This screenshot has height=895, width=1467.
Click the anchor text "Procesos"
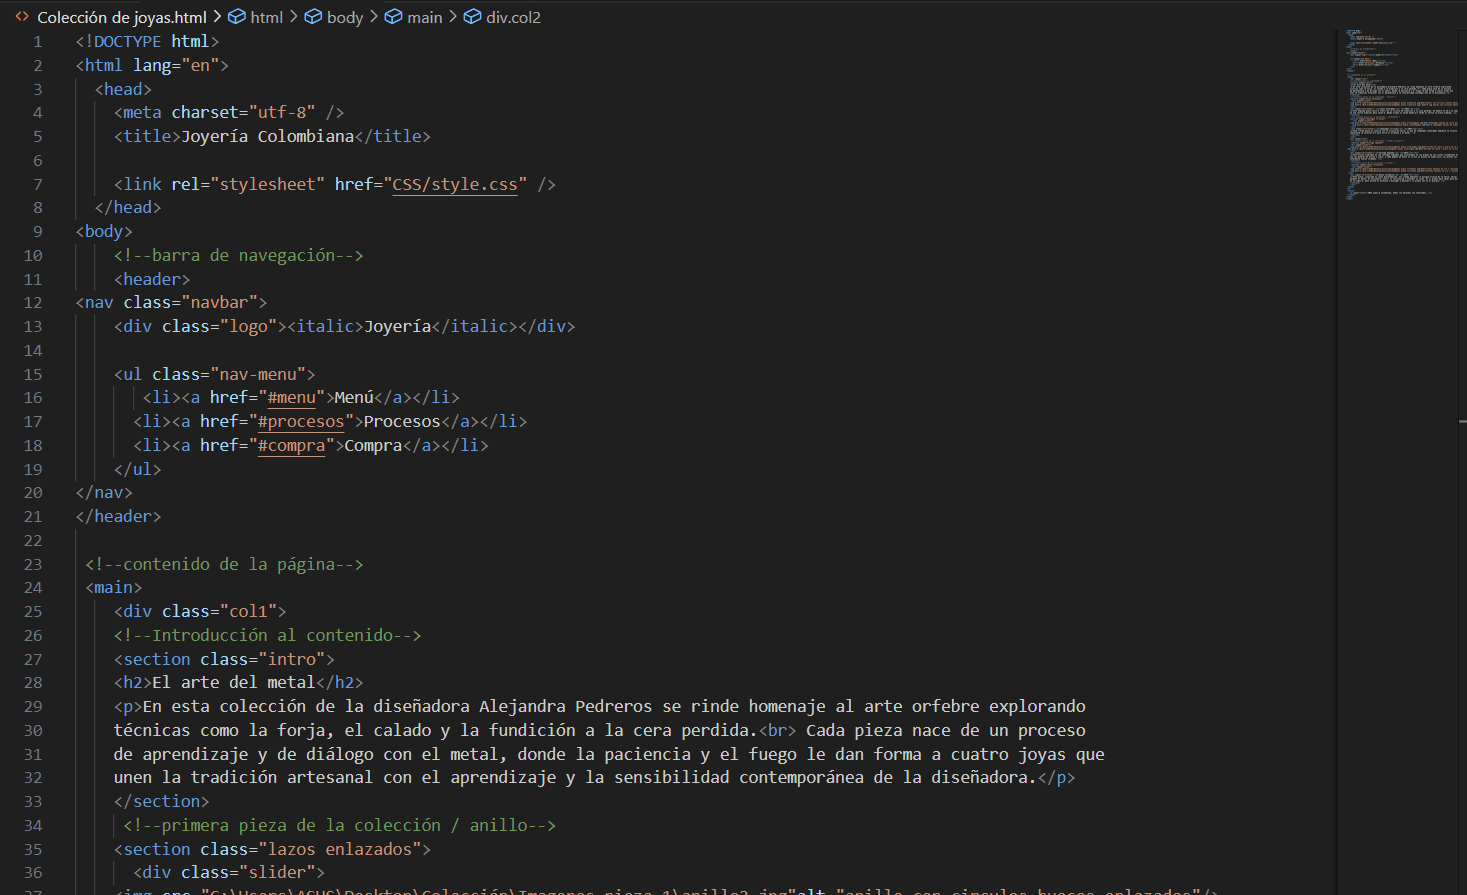(402, 421)
